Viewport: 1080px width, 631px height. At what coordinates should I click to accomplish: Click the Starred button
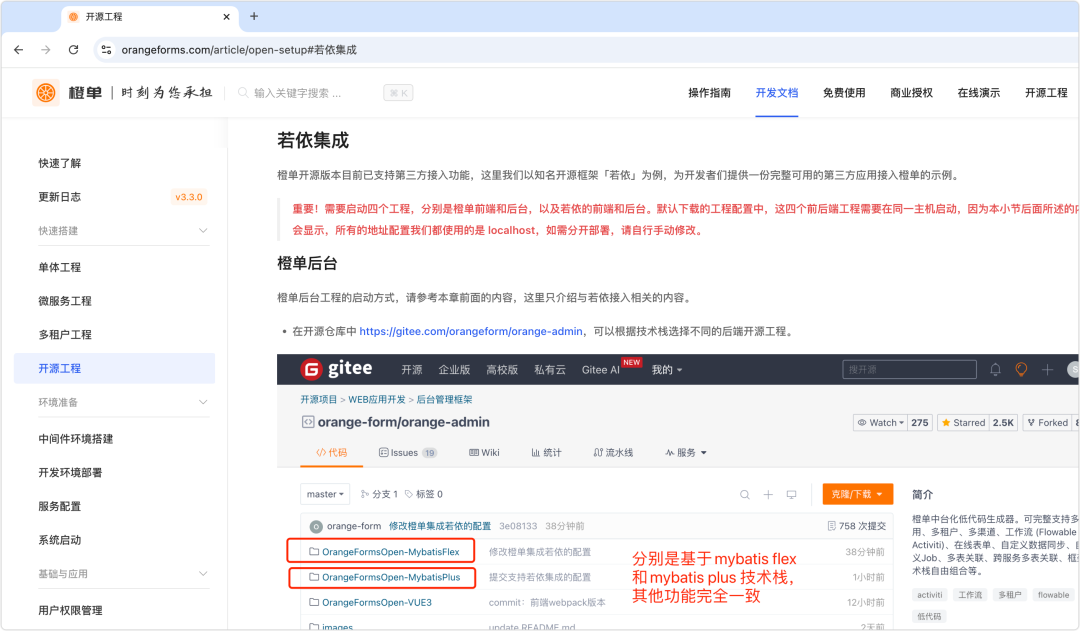pyautogui.click(x=963, y=423)
